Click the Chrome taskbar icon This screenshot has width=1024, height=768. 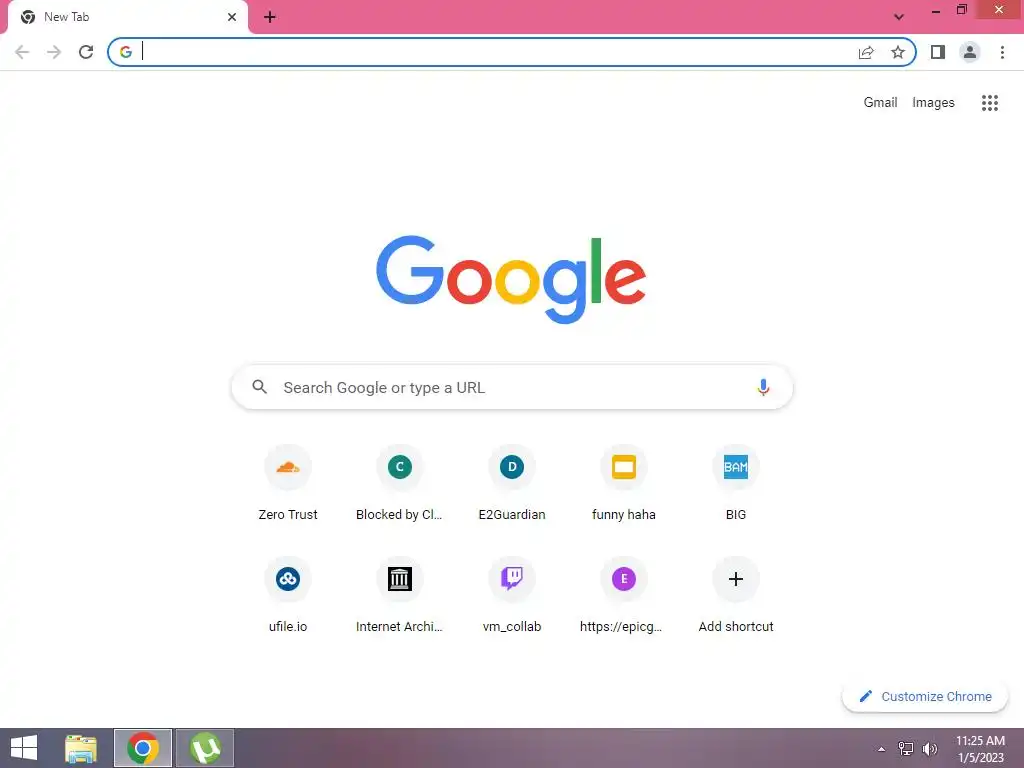[143, 748]
